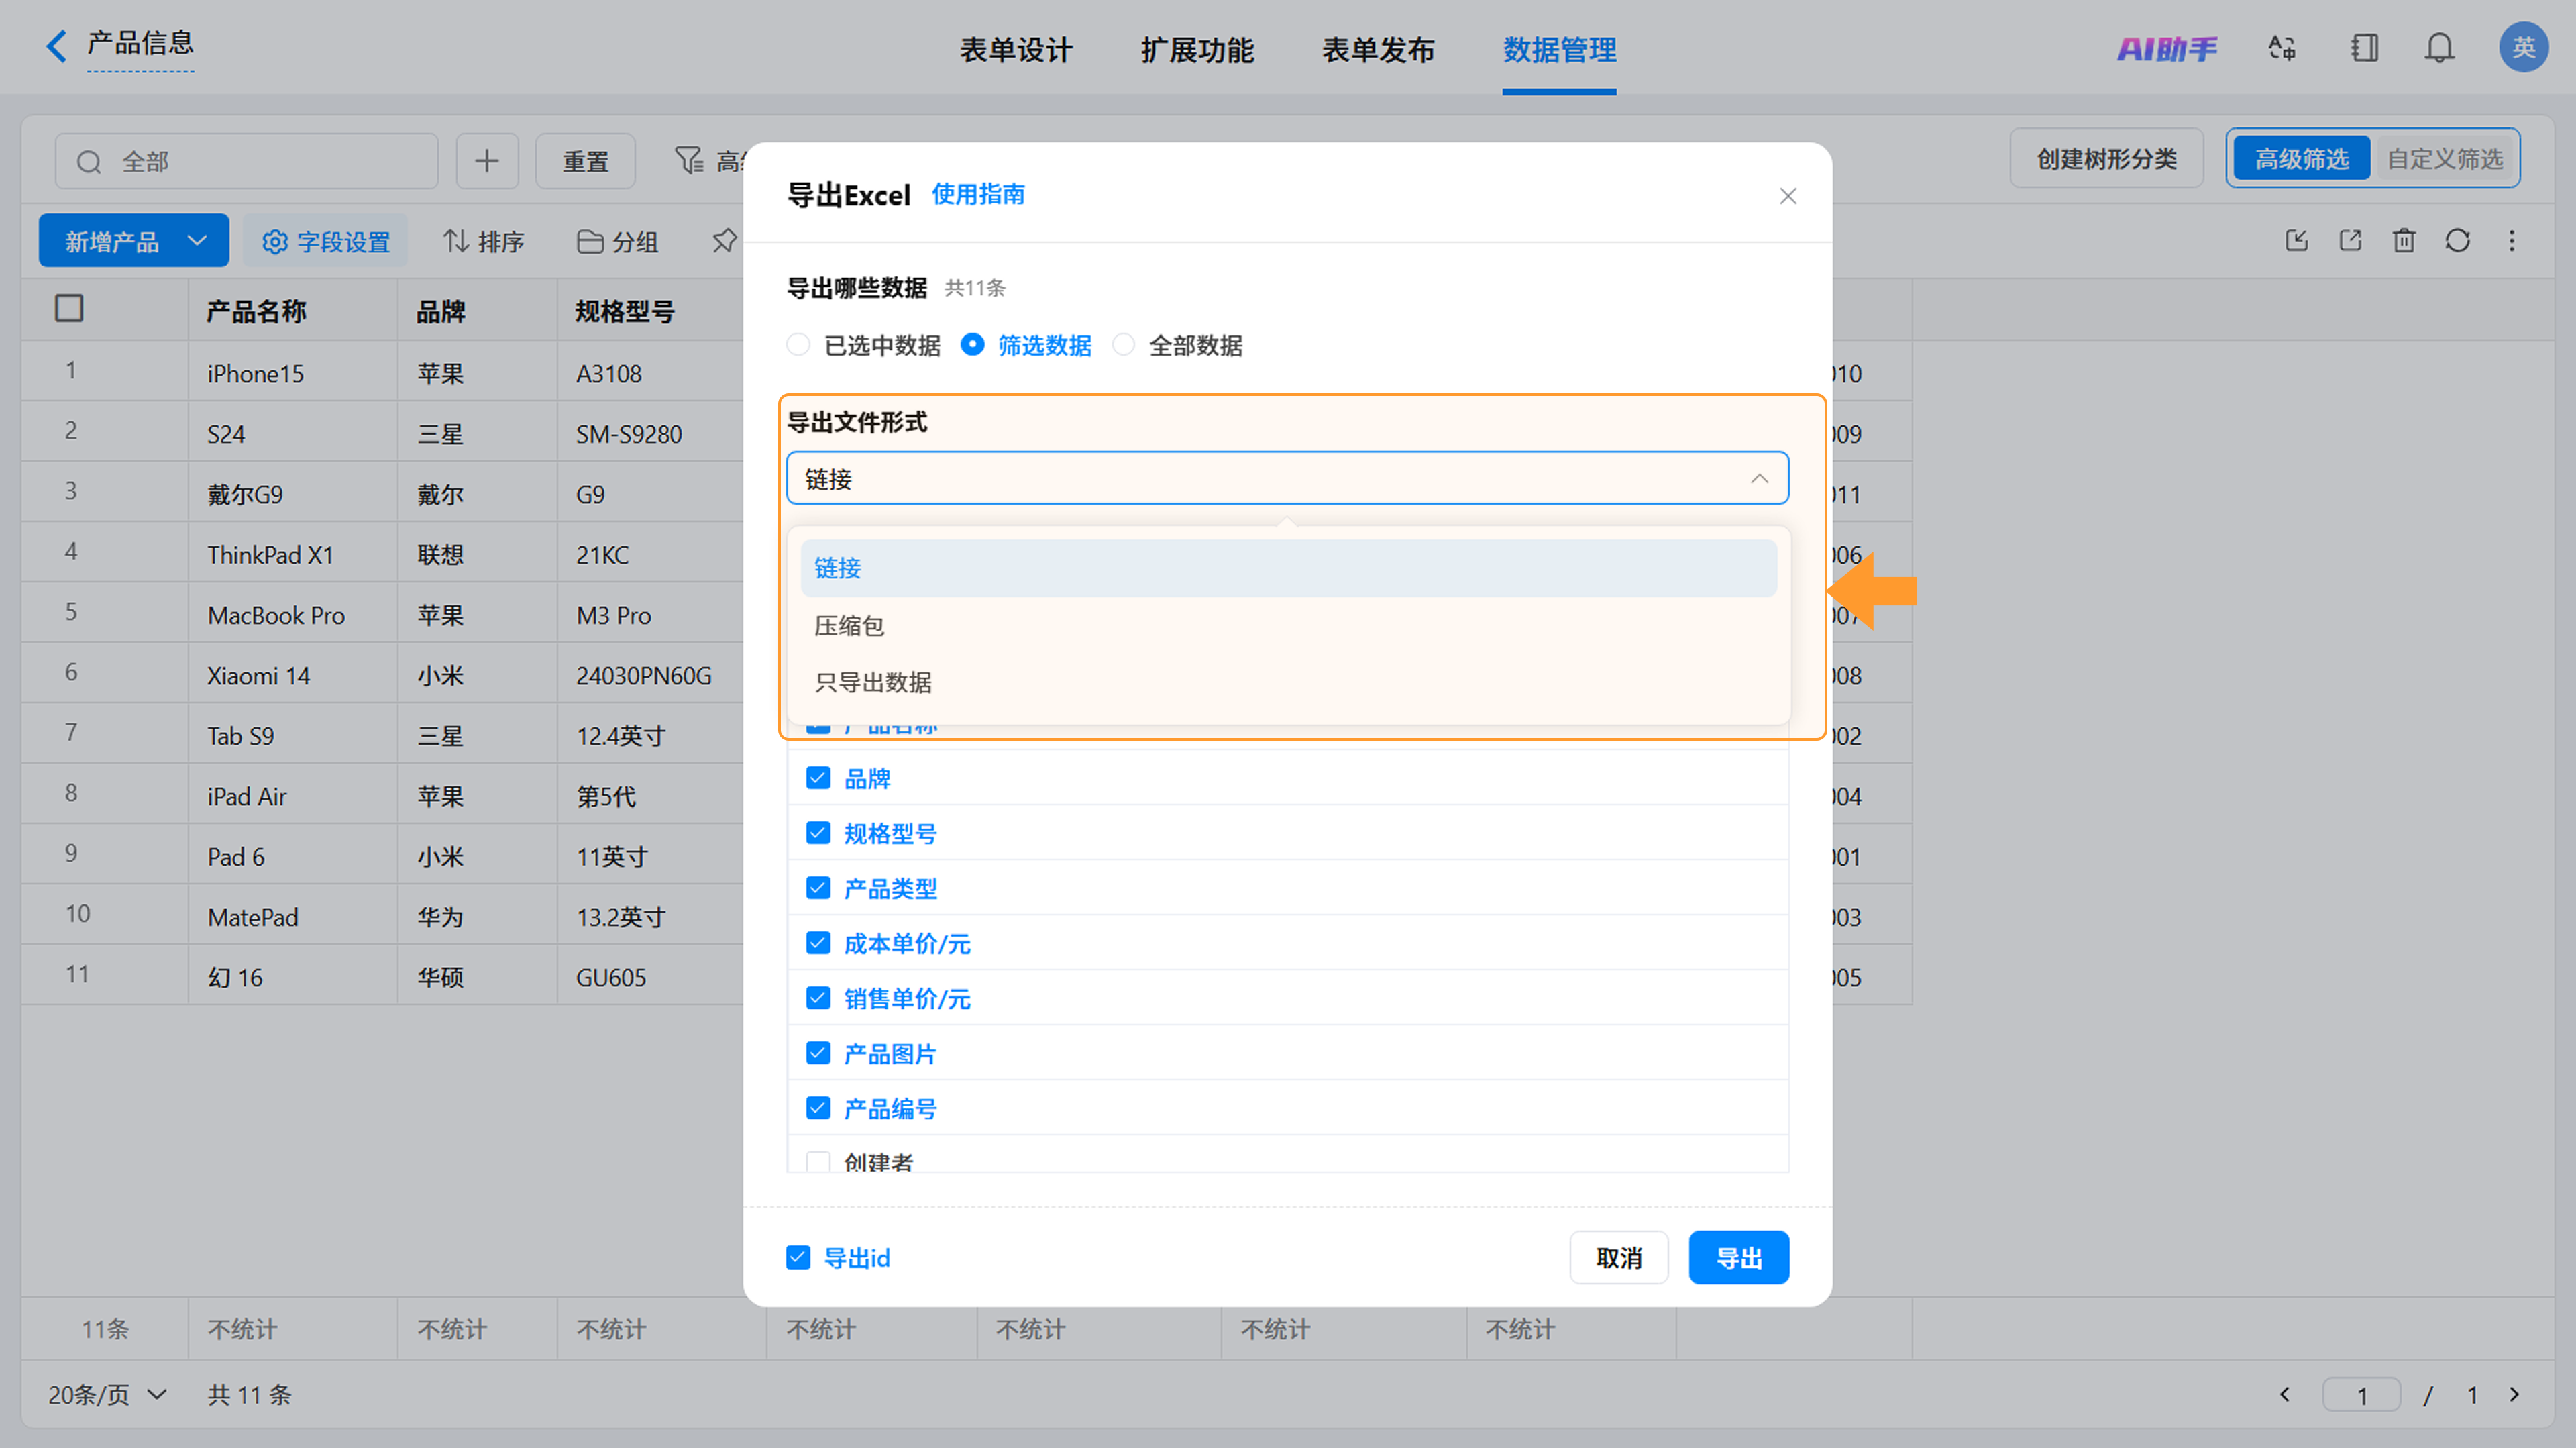The image size is (2576, 1448).
Task: Click the 规格型号 column header
Action: 625,311
